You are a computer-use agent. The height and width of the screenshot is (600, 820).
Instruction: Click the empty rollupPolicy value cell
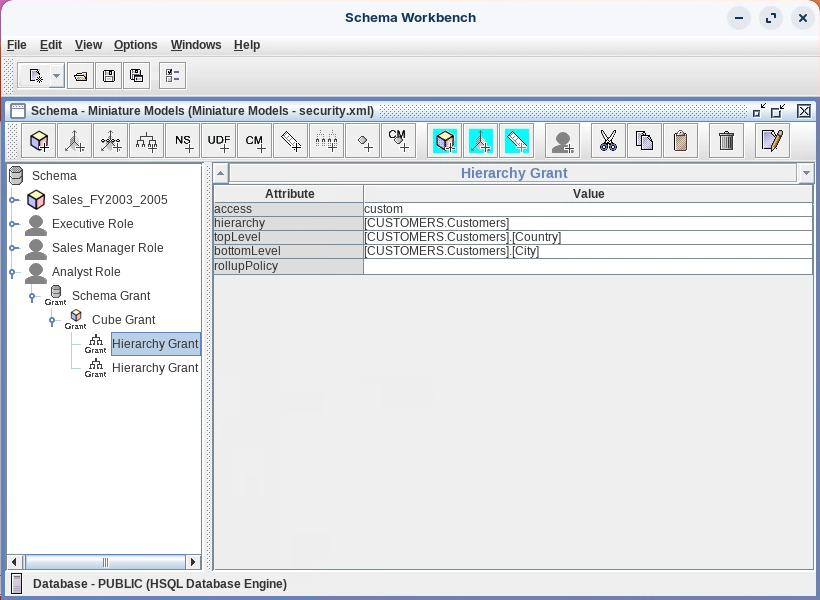[587, 267]
